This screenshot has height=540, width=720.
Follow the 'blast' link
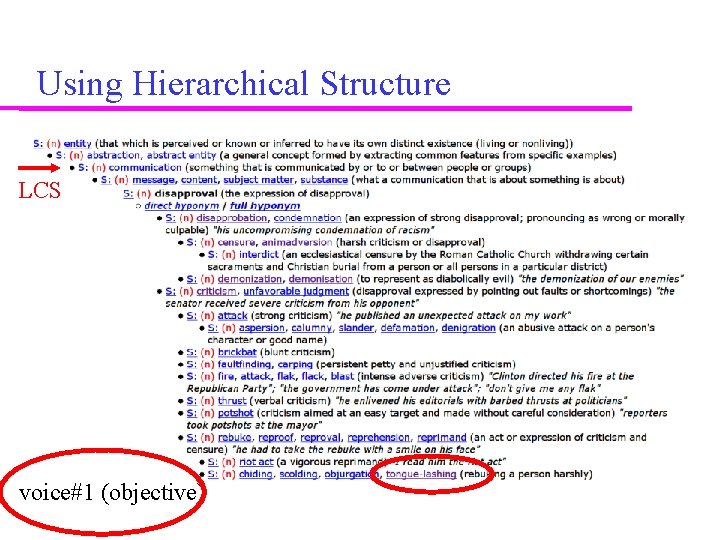342,377
